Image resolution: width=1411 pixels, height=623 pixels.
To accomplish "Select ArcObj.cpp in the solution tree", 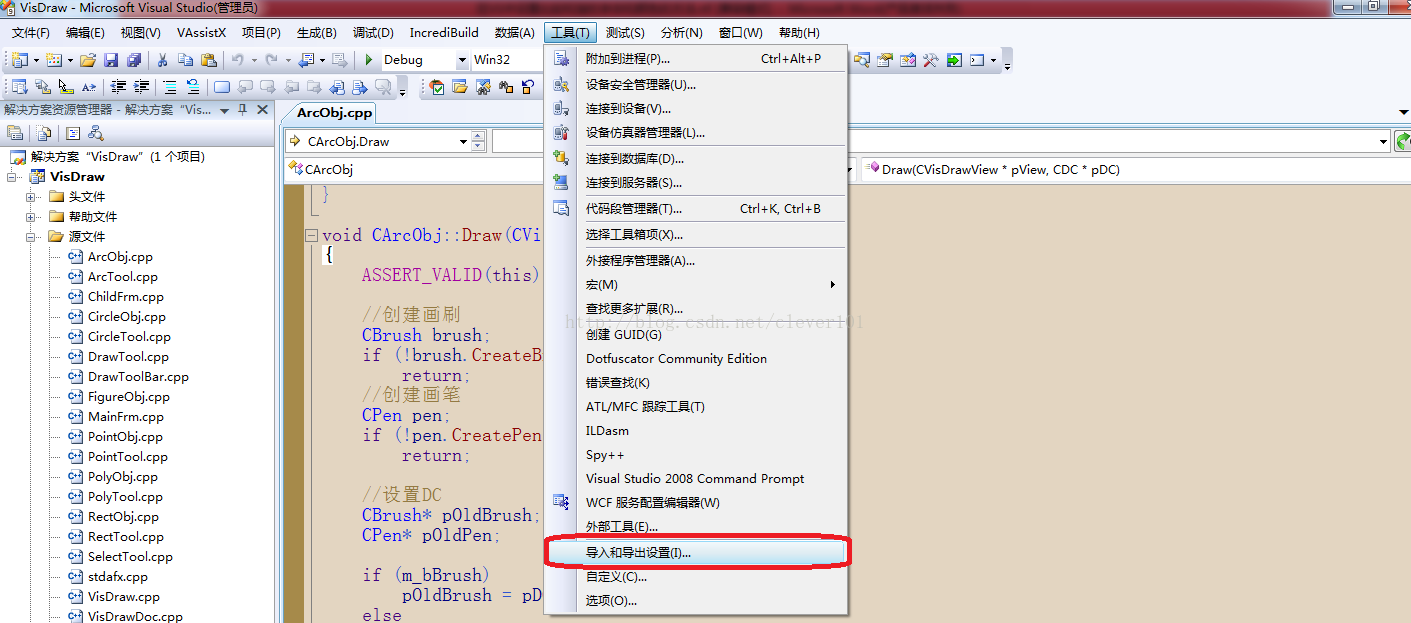I will pyautogui.click(x=120, y=257).
